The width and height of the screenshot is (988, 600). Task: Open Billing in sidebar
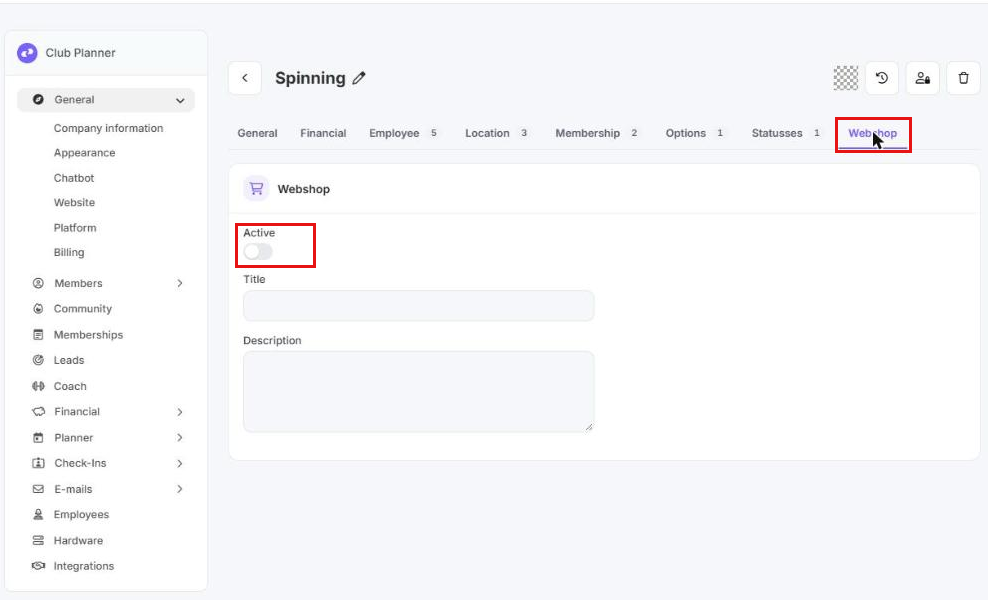[69, 252]
